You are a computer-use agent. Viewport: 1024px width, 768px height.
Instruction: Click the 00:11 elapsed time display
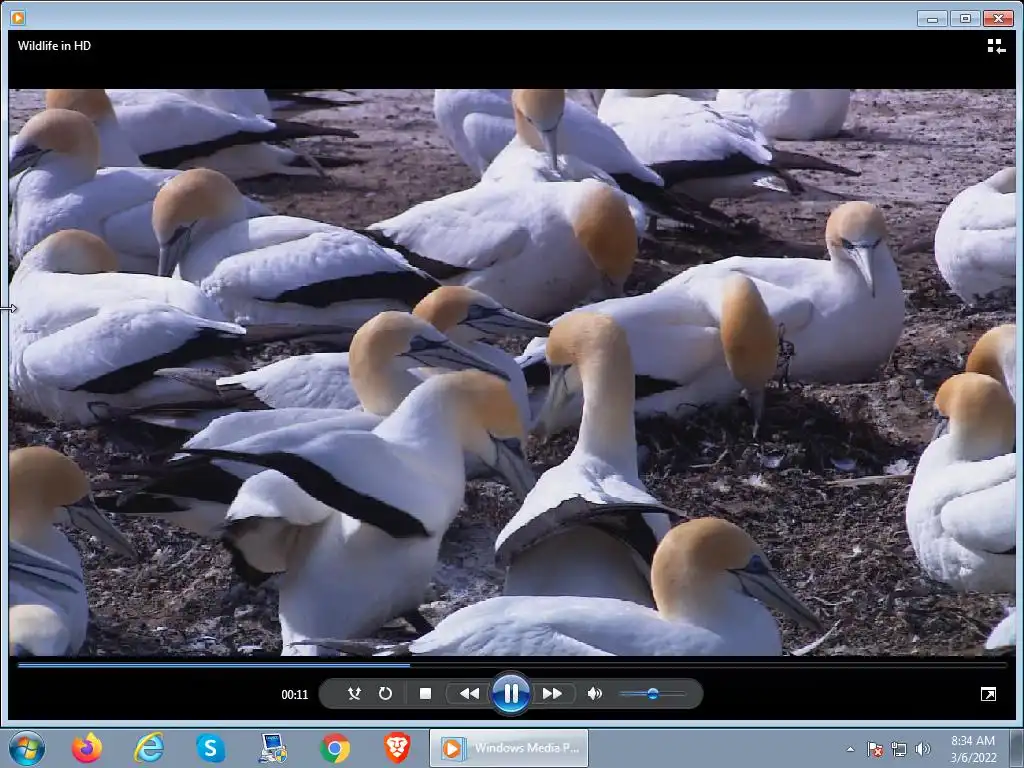click(295, 694)
